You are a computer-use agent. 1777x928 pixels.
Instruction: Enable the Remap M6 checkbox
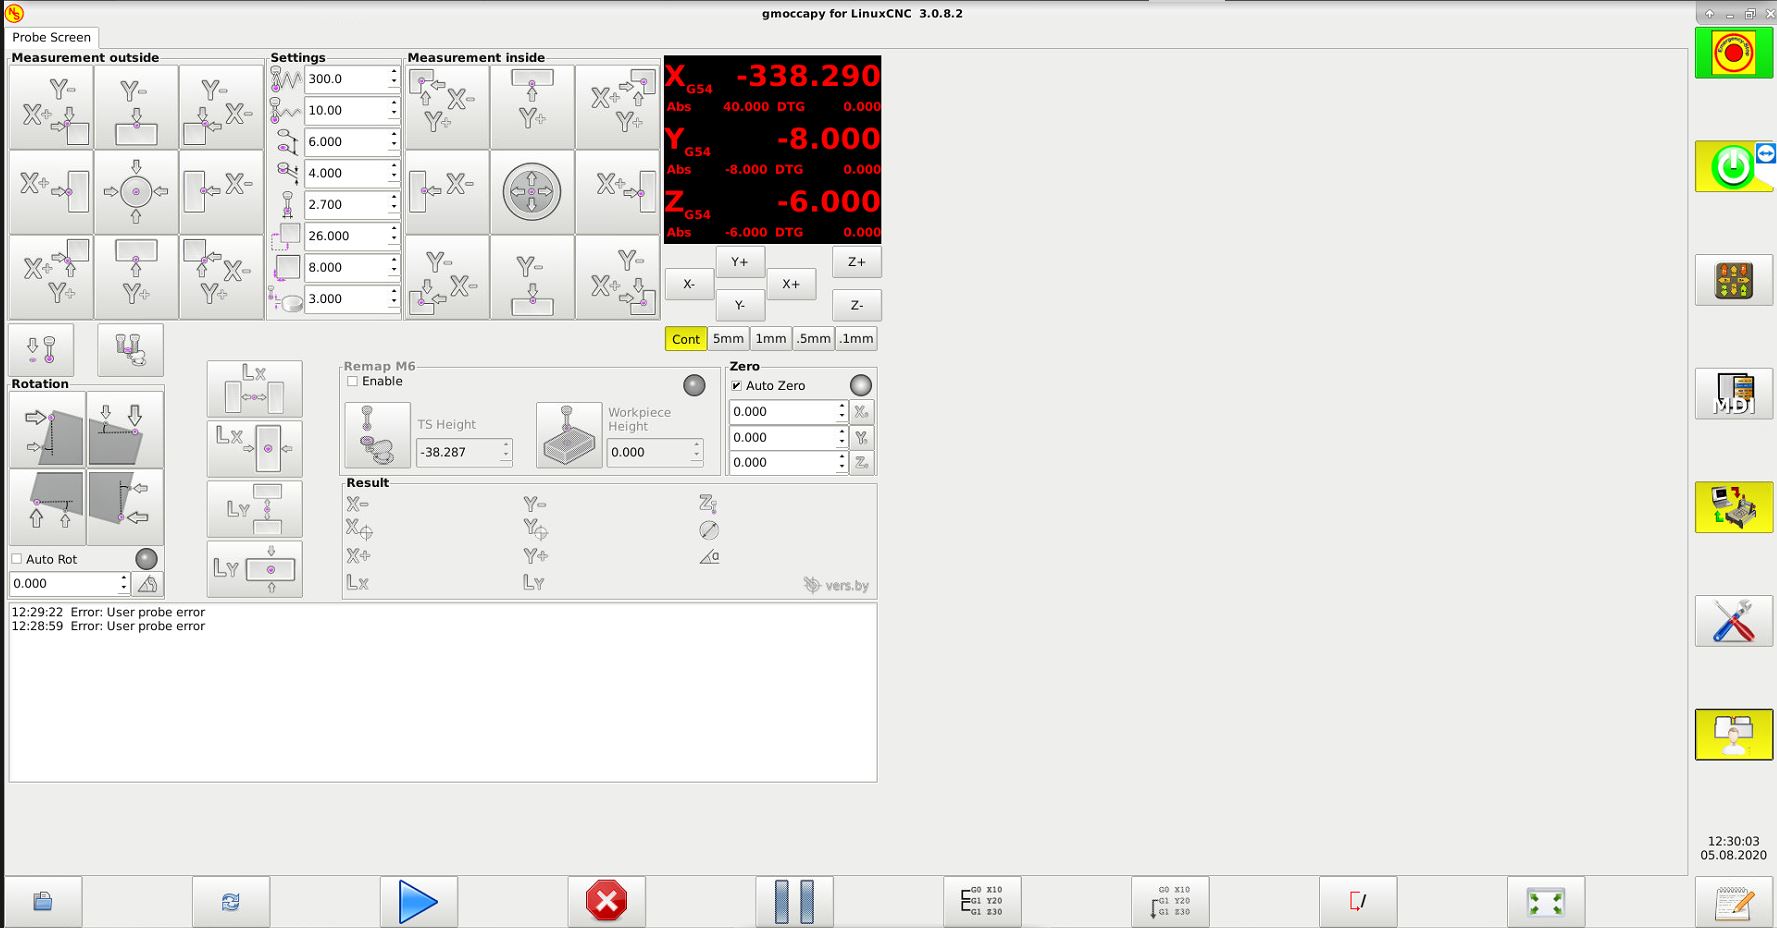coord(353,382)
